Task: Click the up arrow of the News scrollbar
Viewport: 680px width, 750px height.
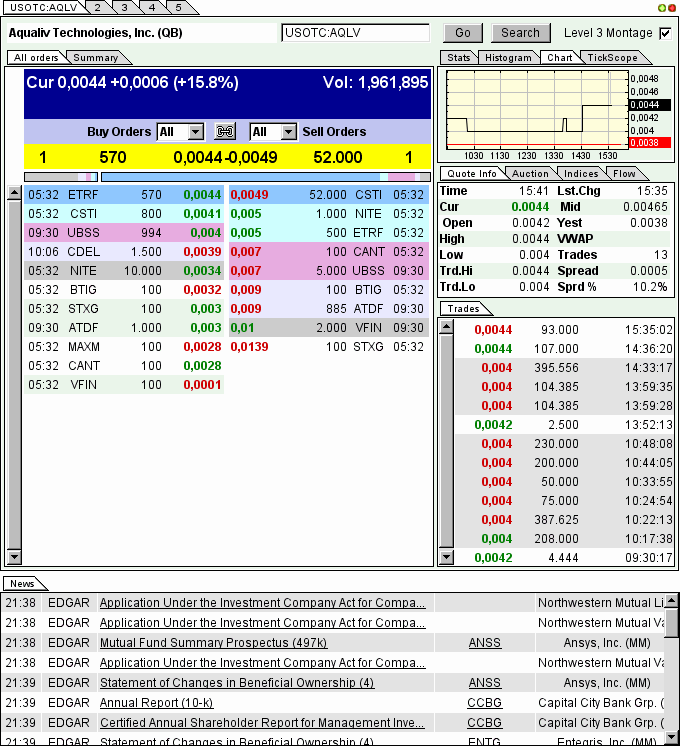Action: click(672, 600)
